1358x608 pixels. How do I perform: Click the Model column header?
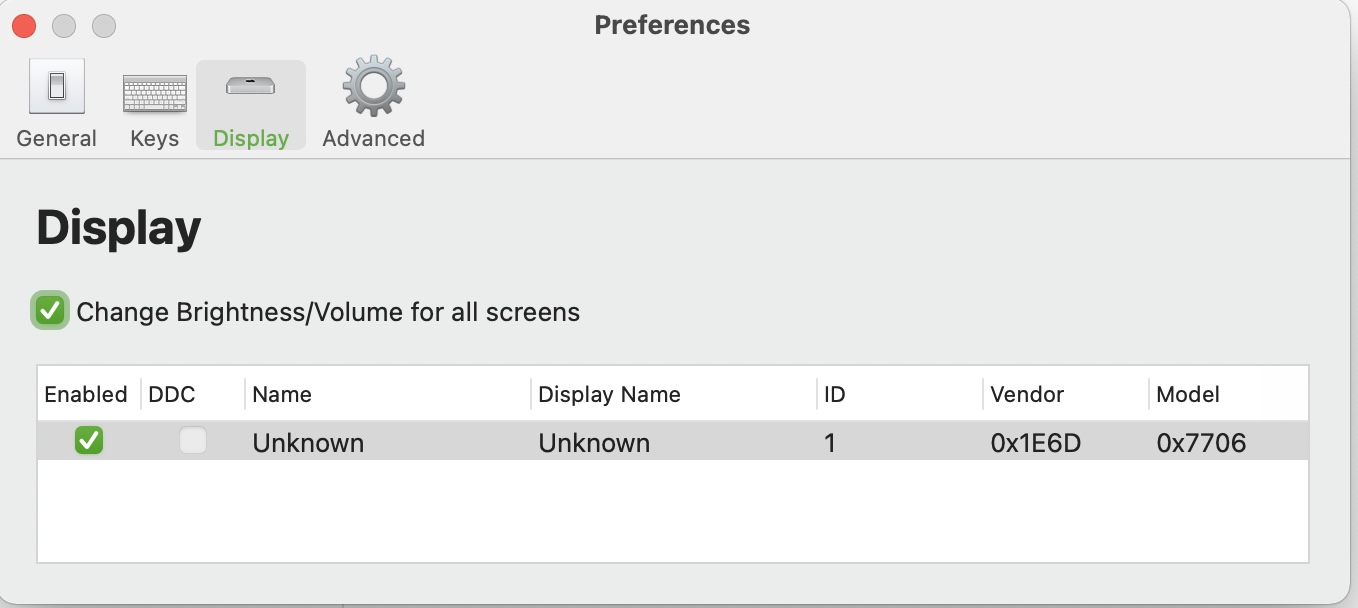(x=1189, y=394)
